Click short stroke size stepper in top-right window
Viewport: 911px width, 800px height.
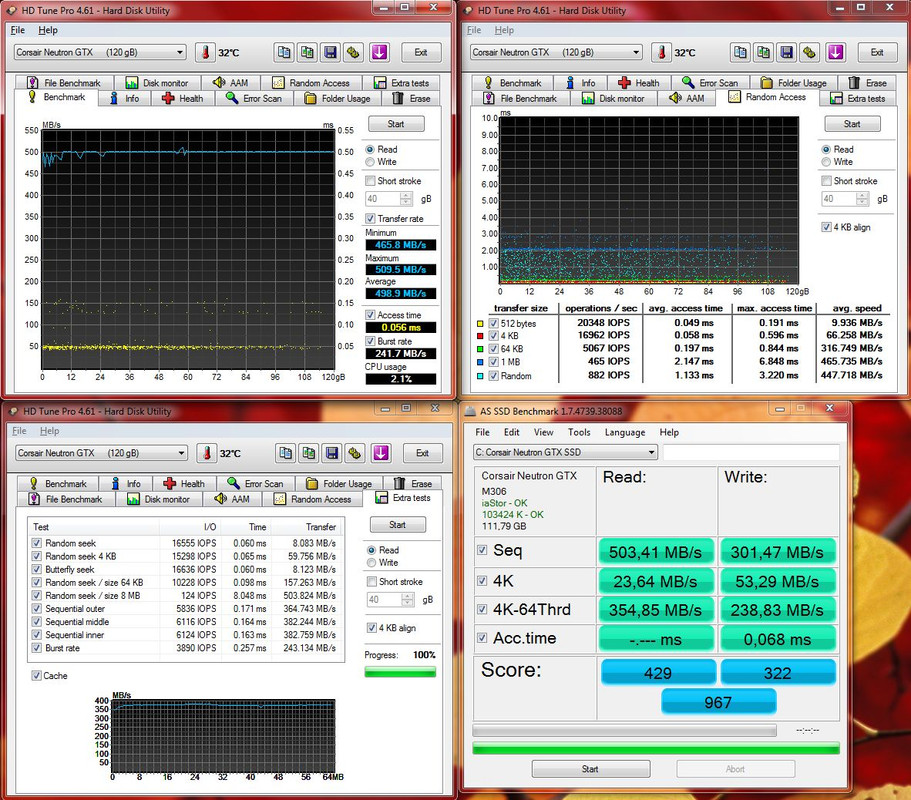coord(863,199)
